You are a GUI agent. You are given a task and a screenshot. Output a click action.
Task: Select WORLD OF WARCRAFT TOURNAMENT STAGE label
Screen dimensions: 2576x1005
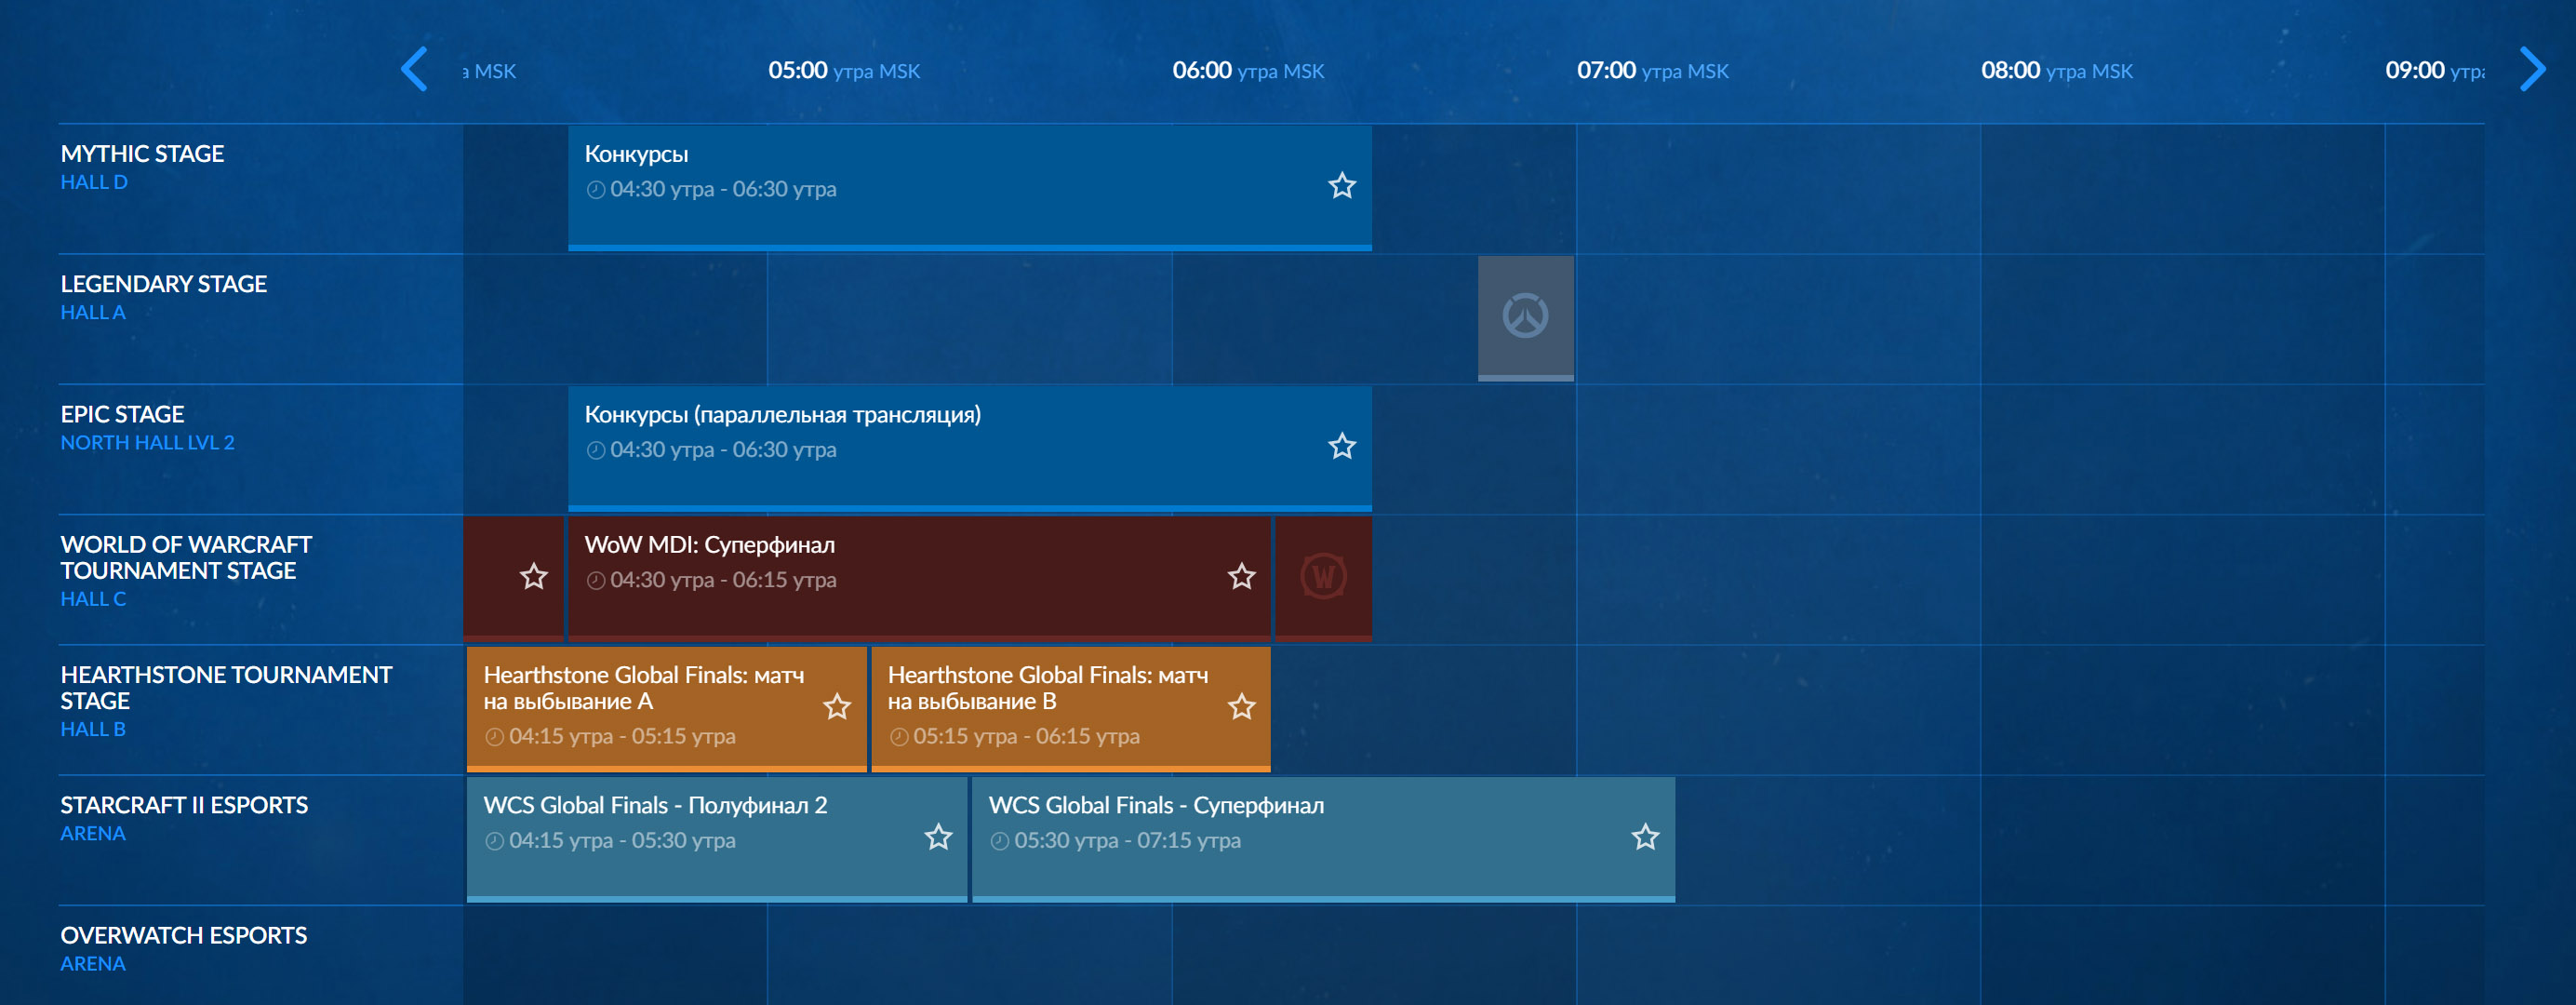(186, 557)
